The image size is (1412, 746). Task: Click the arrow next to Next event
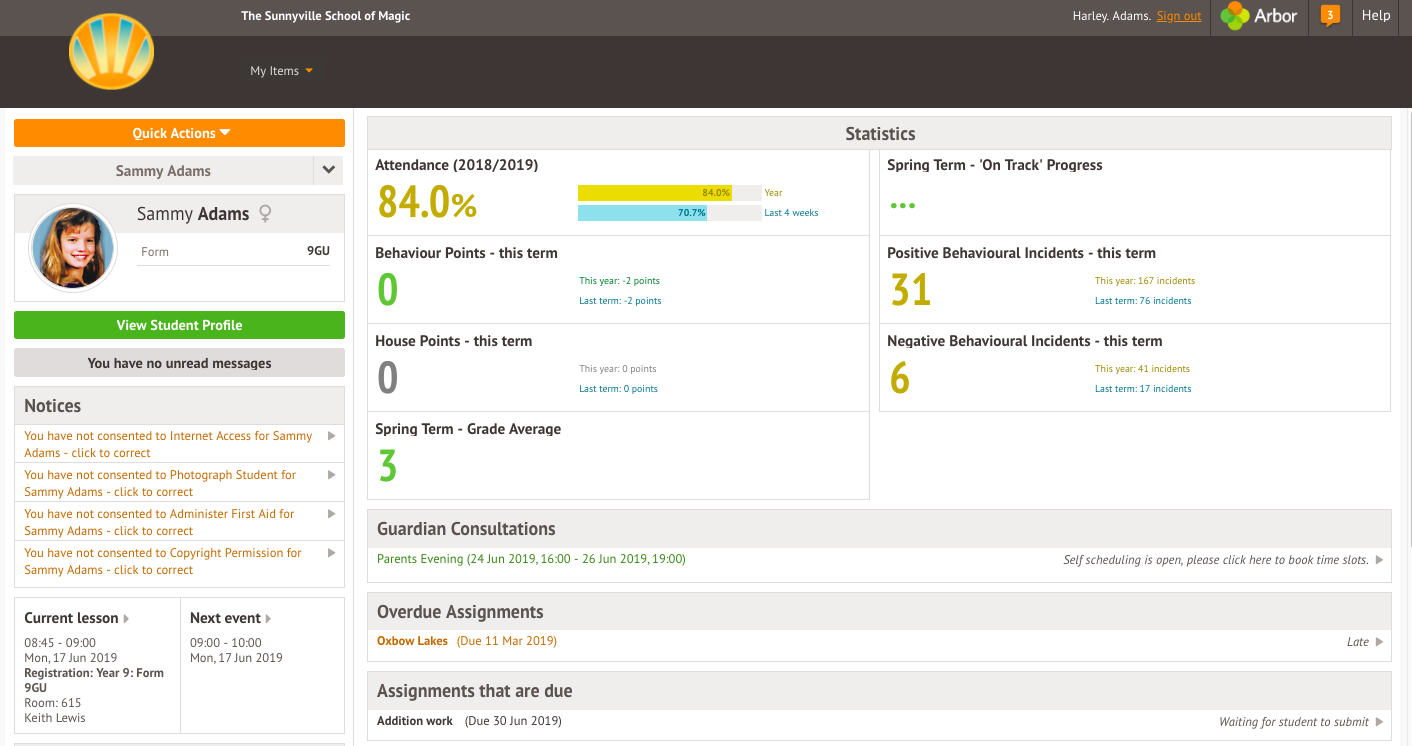(269, 619)
